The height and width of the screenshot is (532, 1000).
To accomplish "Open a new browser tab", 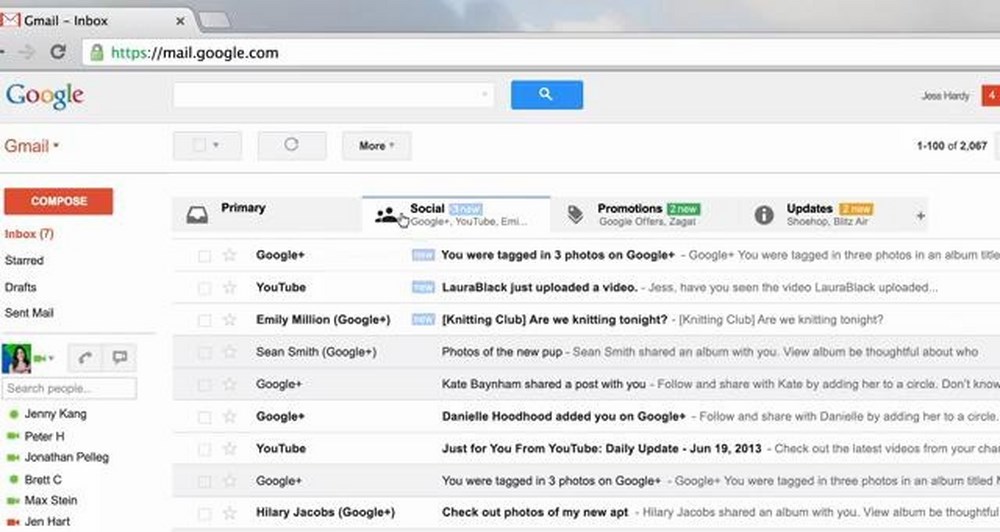I will 215,21.
